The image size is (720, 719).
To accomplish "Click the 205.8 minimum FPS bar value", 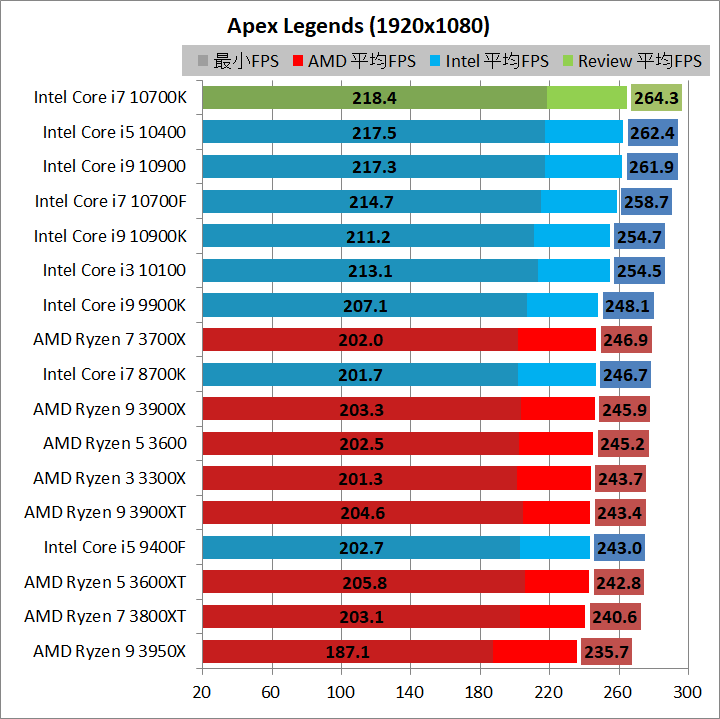I will 365,583.
